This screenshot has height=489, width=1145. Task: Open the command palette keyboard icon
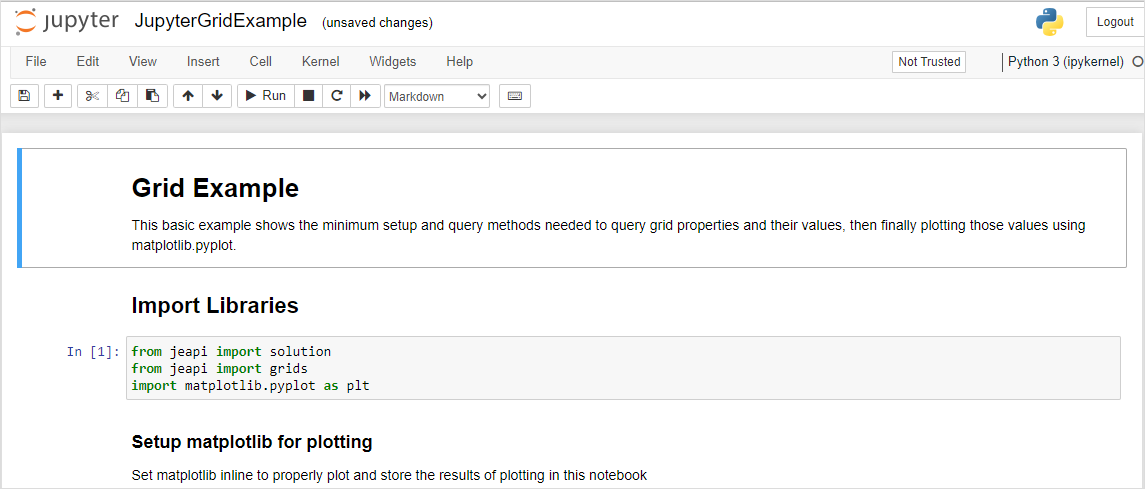(515, 96)
